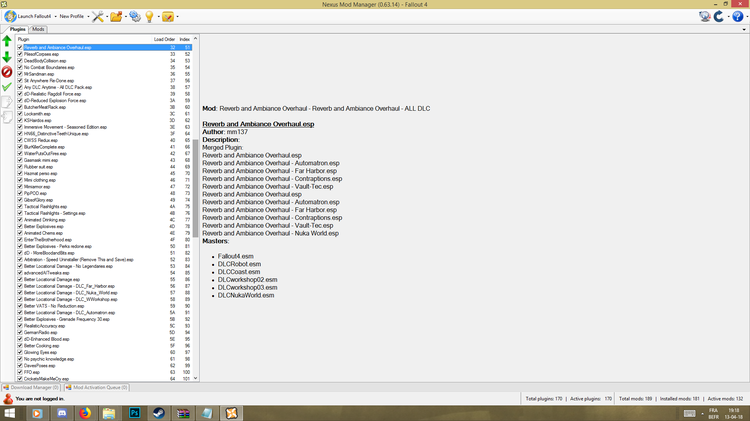Screen dimensions: 750x421
Task: Select the Better Cooking.esp row
Action: (x=104, y=345)
